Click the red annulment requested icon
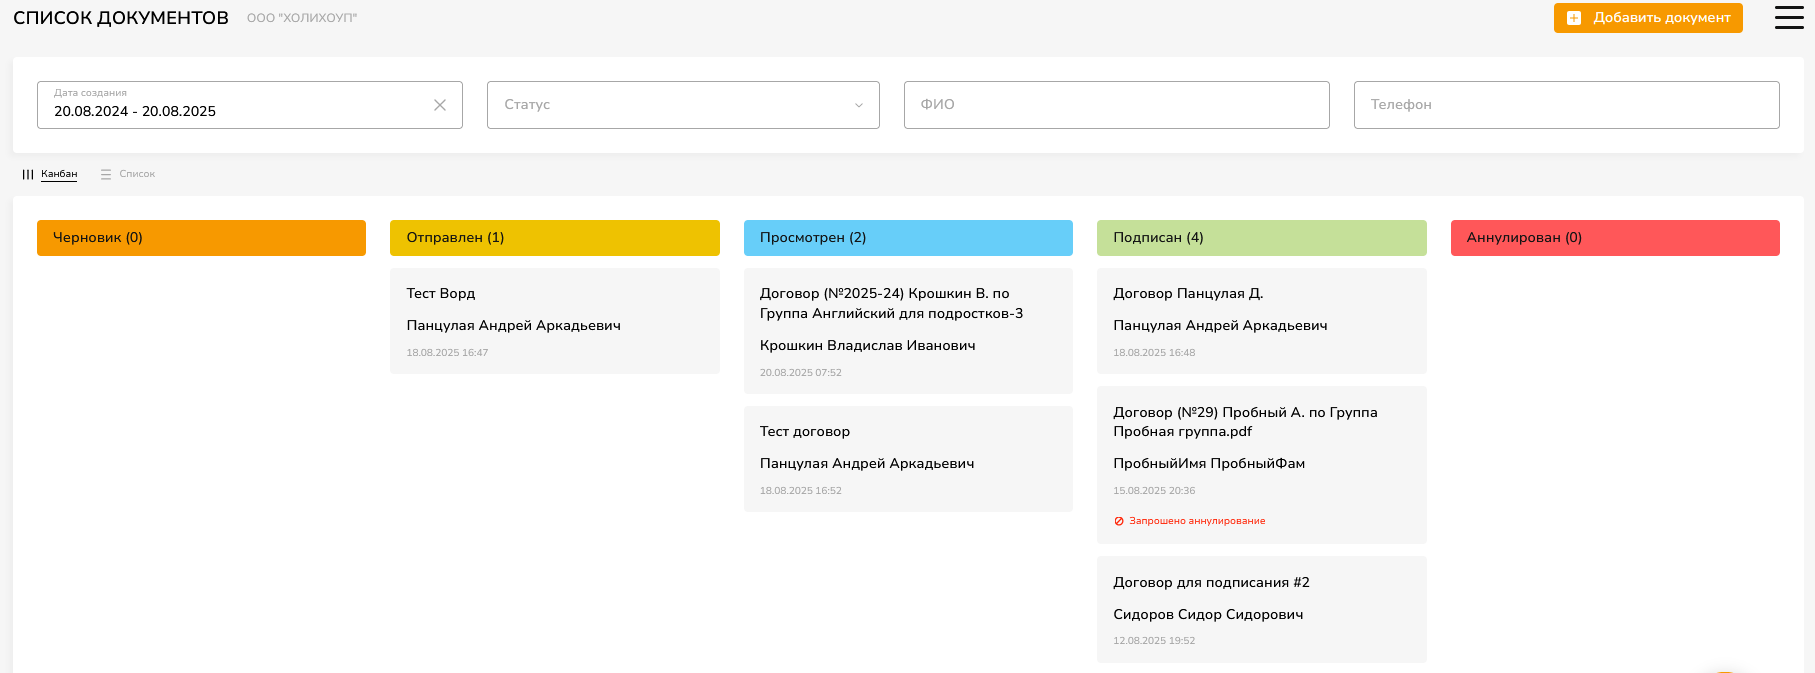This screenshot has width=1815, height=673. click(1119, 521)
